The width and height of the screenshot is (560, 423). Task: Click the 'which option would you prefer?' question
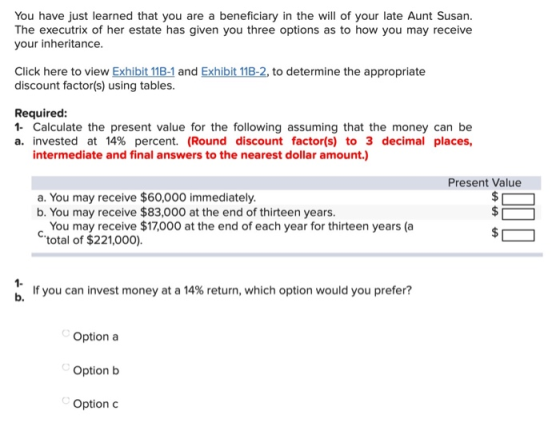point(222,290)
